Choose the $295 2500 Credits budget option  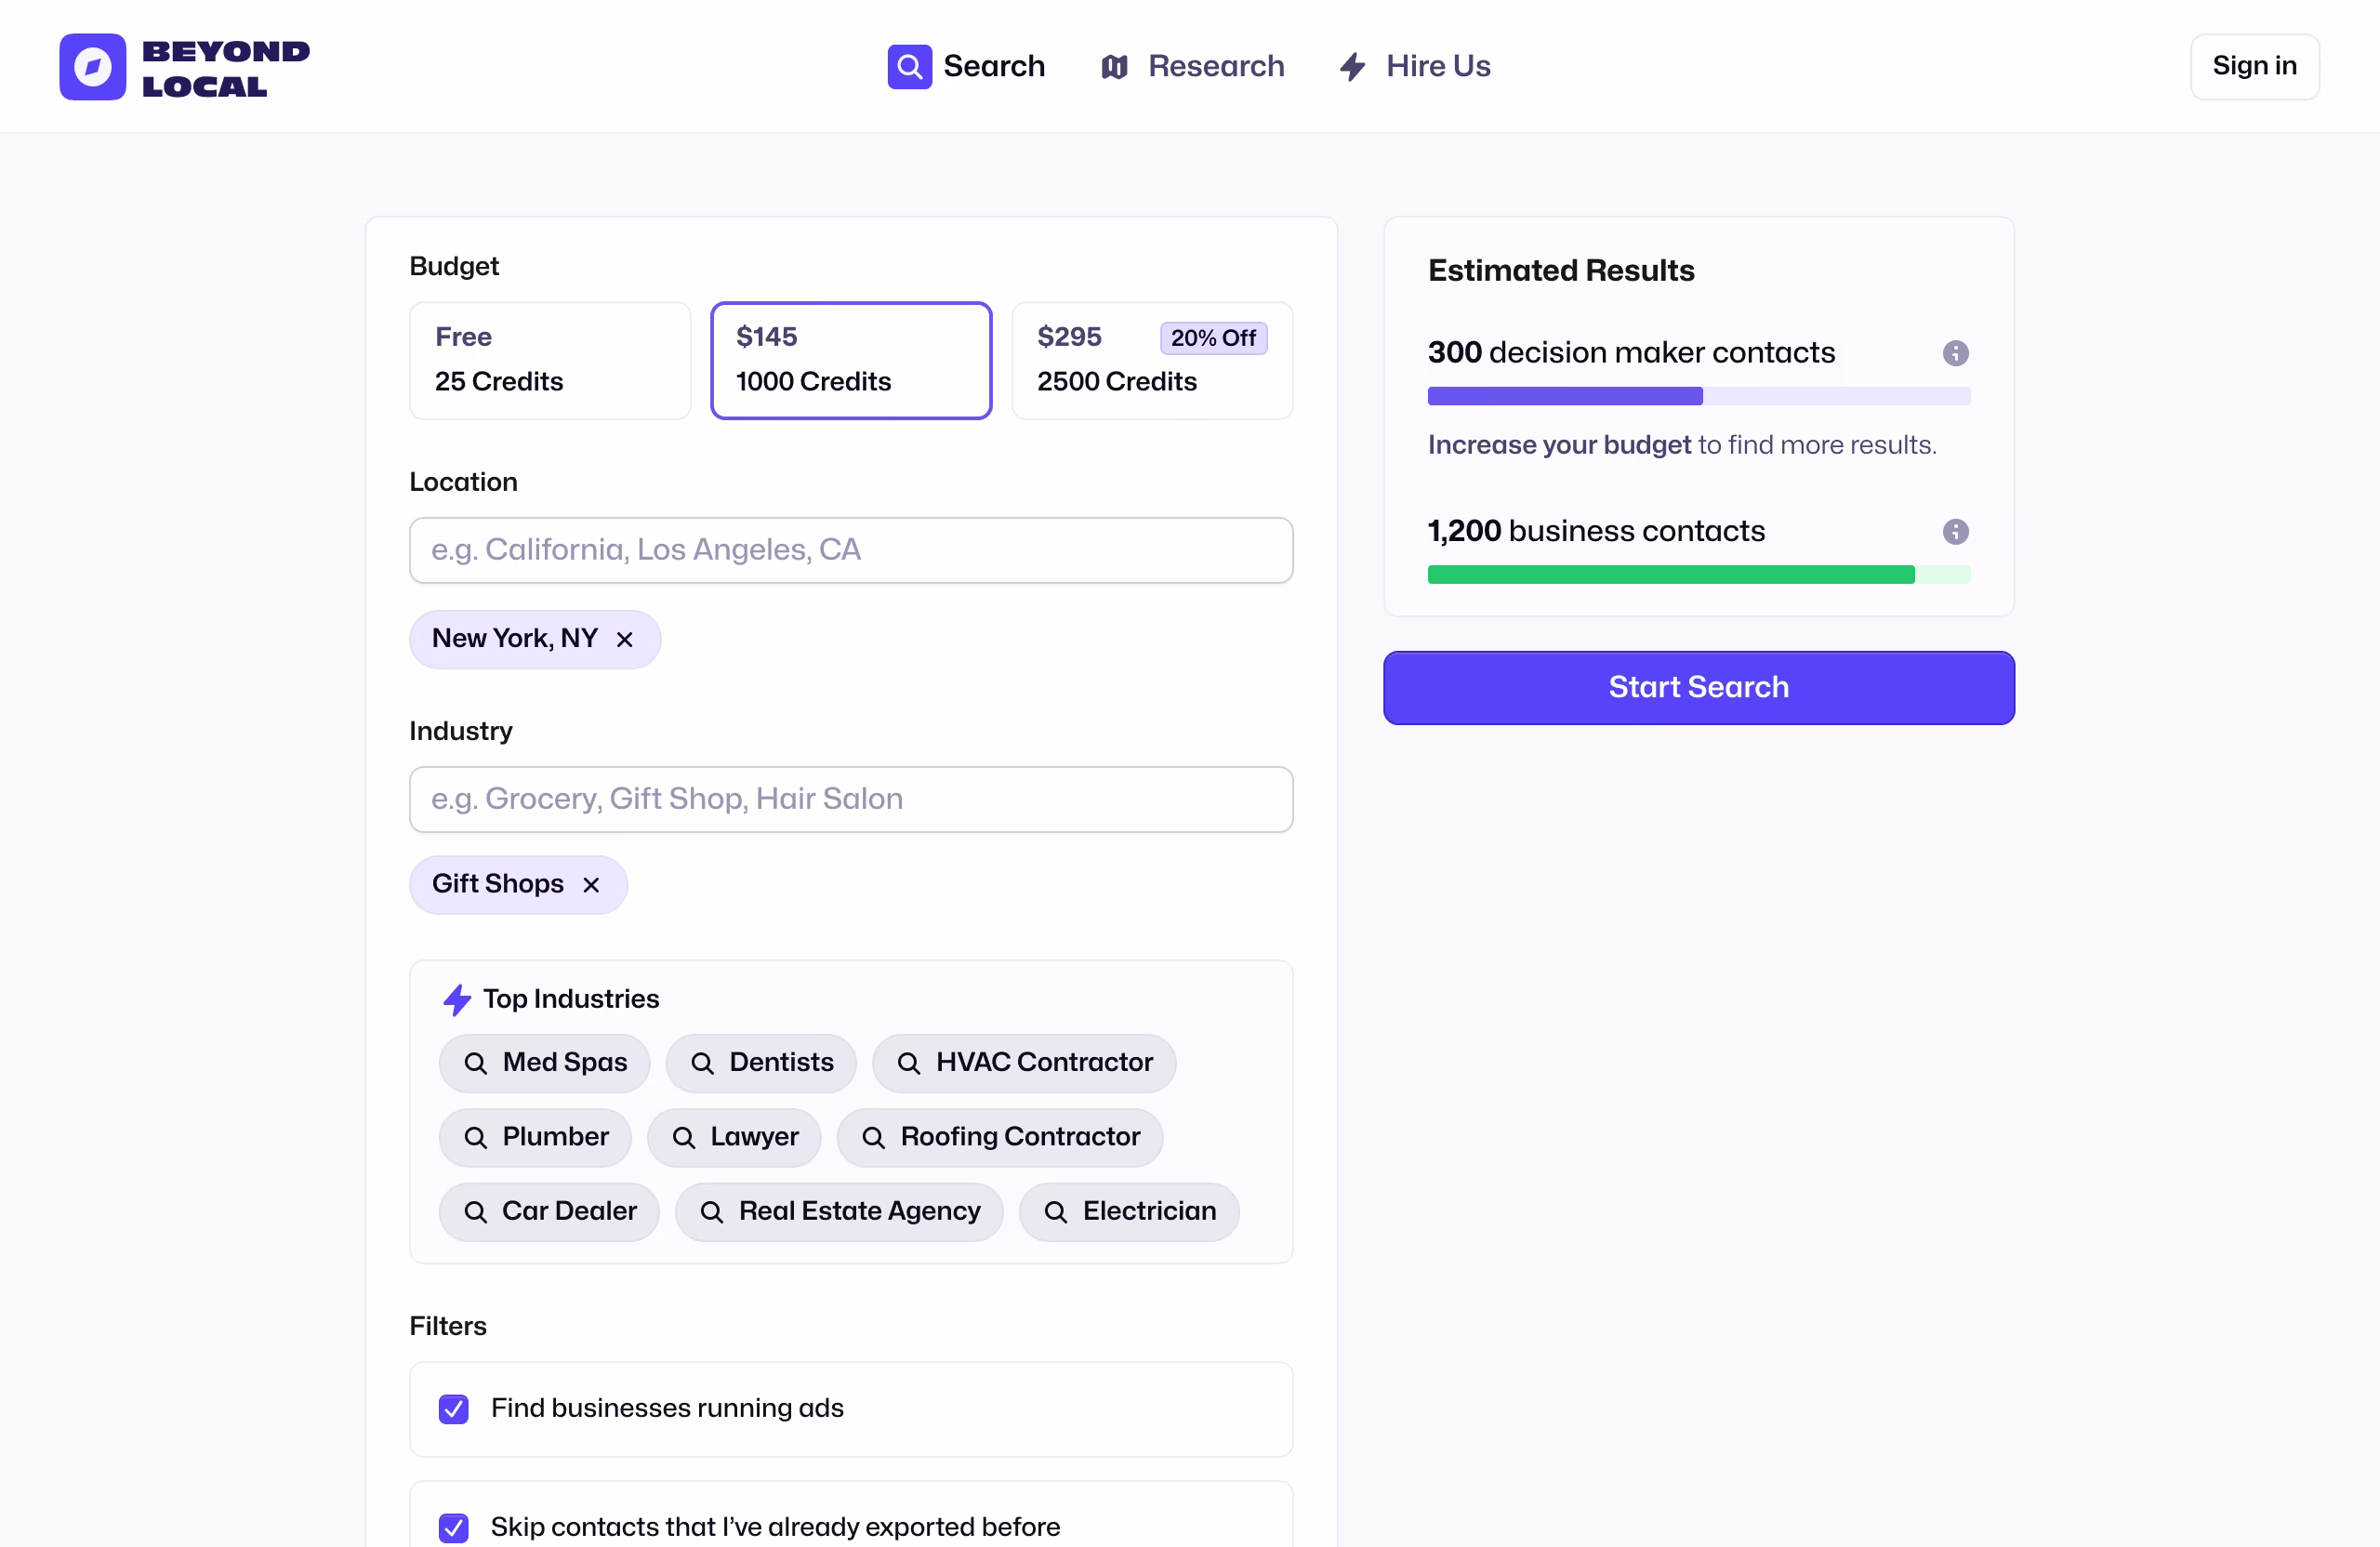pyautogui.click(x=1152, y=360)
